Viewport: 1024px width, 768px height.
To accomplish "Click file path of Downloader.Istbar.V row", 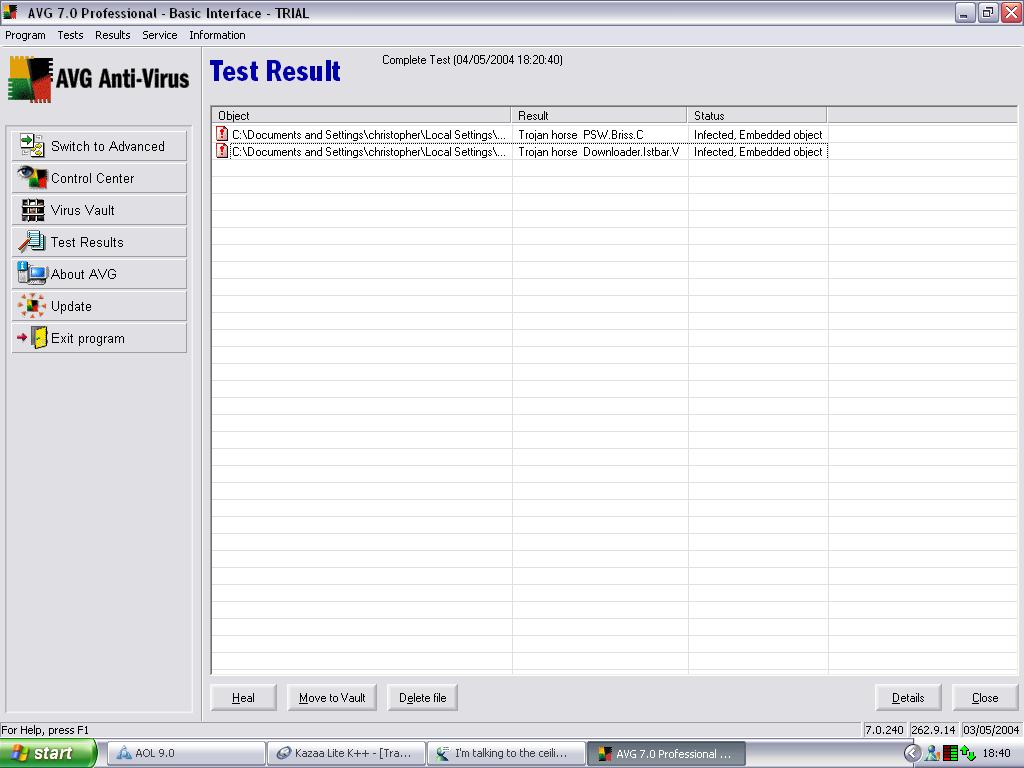I will tap(369, 152).
